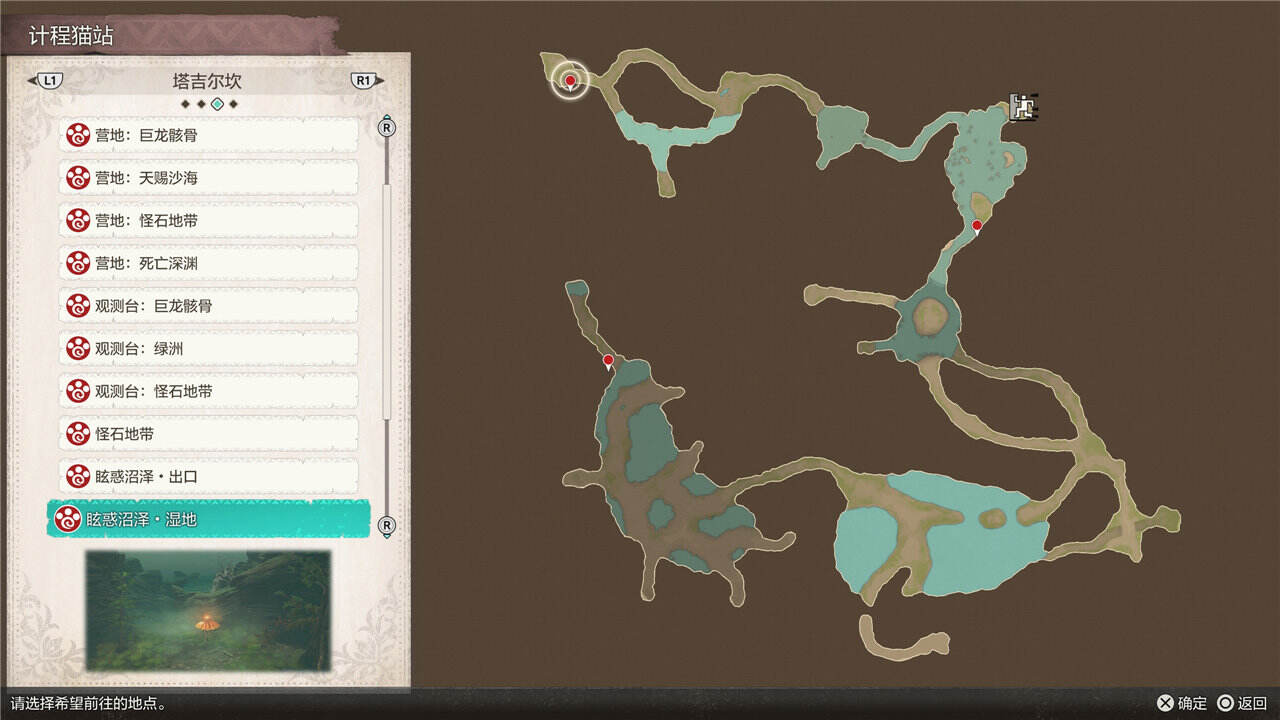Select 观测台：绿洲 travel point
The height and width of the screenshot is (720, 1280).
(x=208, y=349)
